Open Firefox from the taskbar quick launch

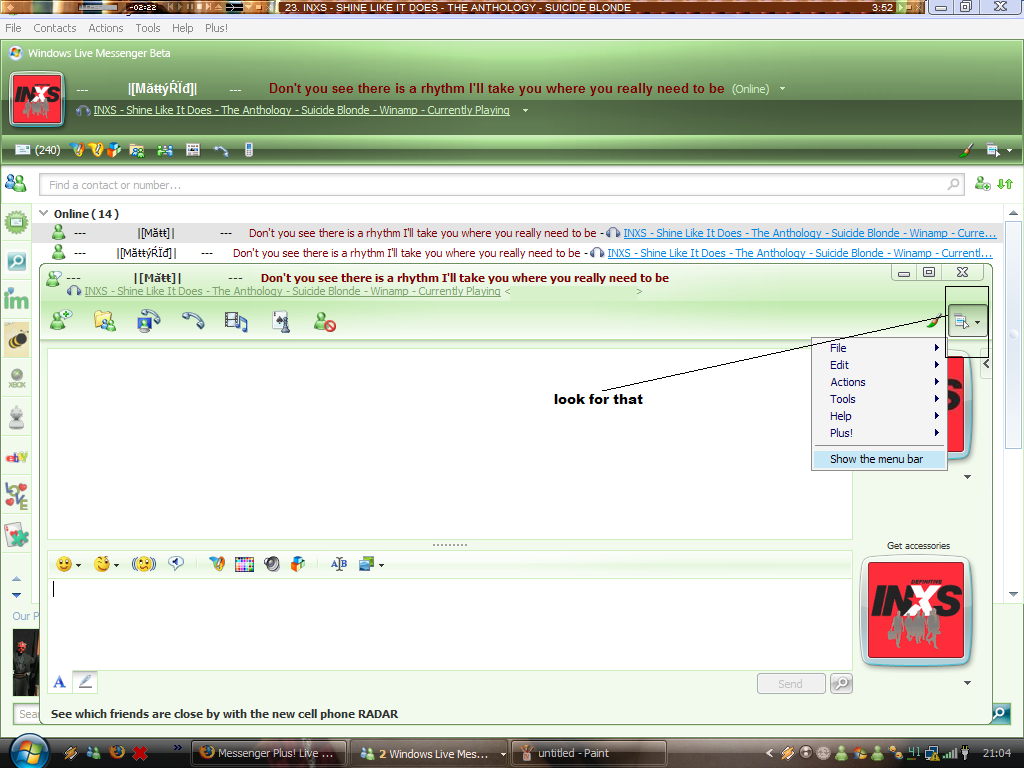(x=117, y=752)
